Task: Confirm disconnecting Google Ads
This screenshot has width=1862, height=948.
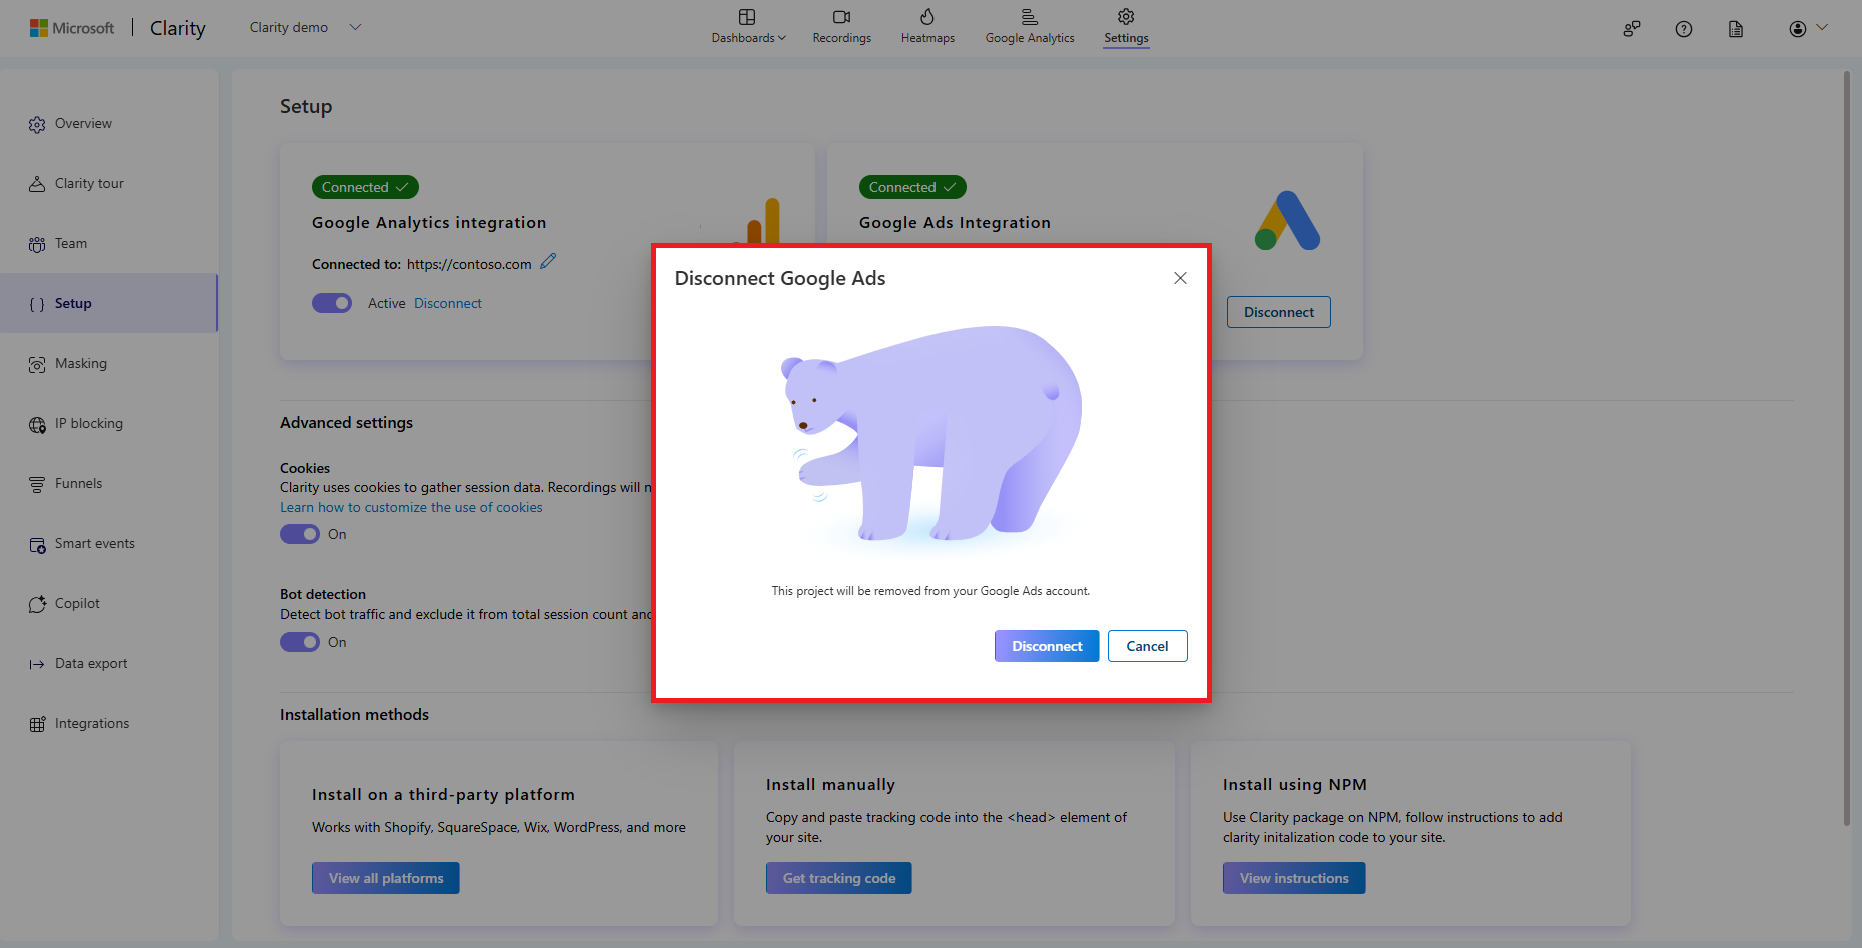Action: (x=1046, y=646)
